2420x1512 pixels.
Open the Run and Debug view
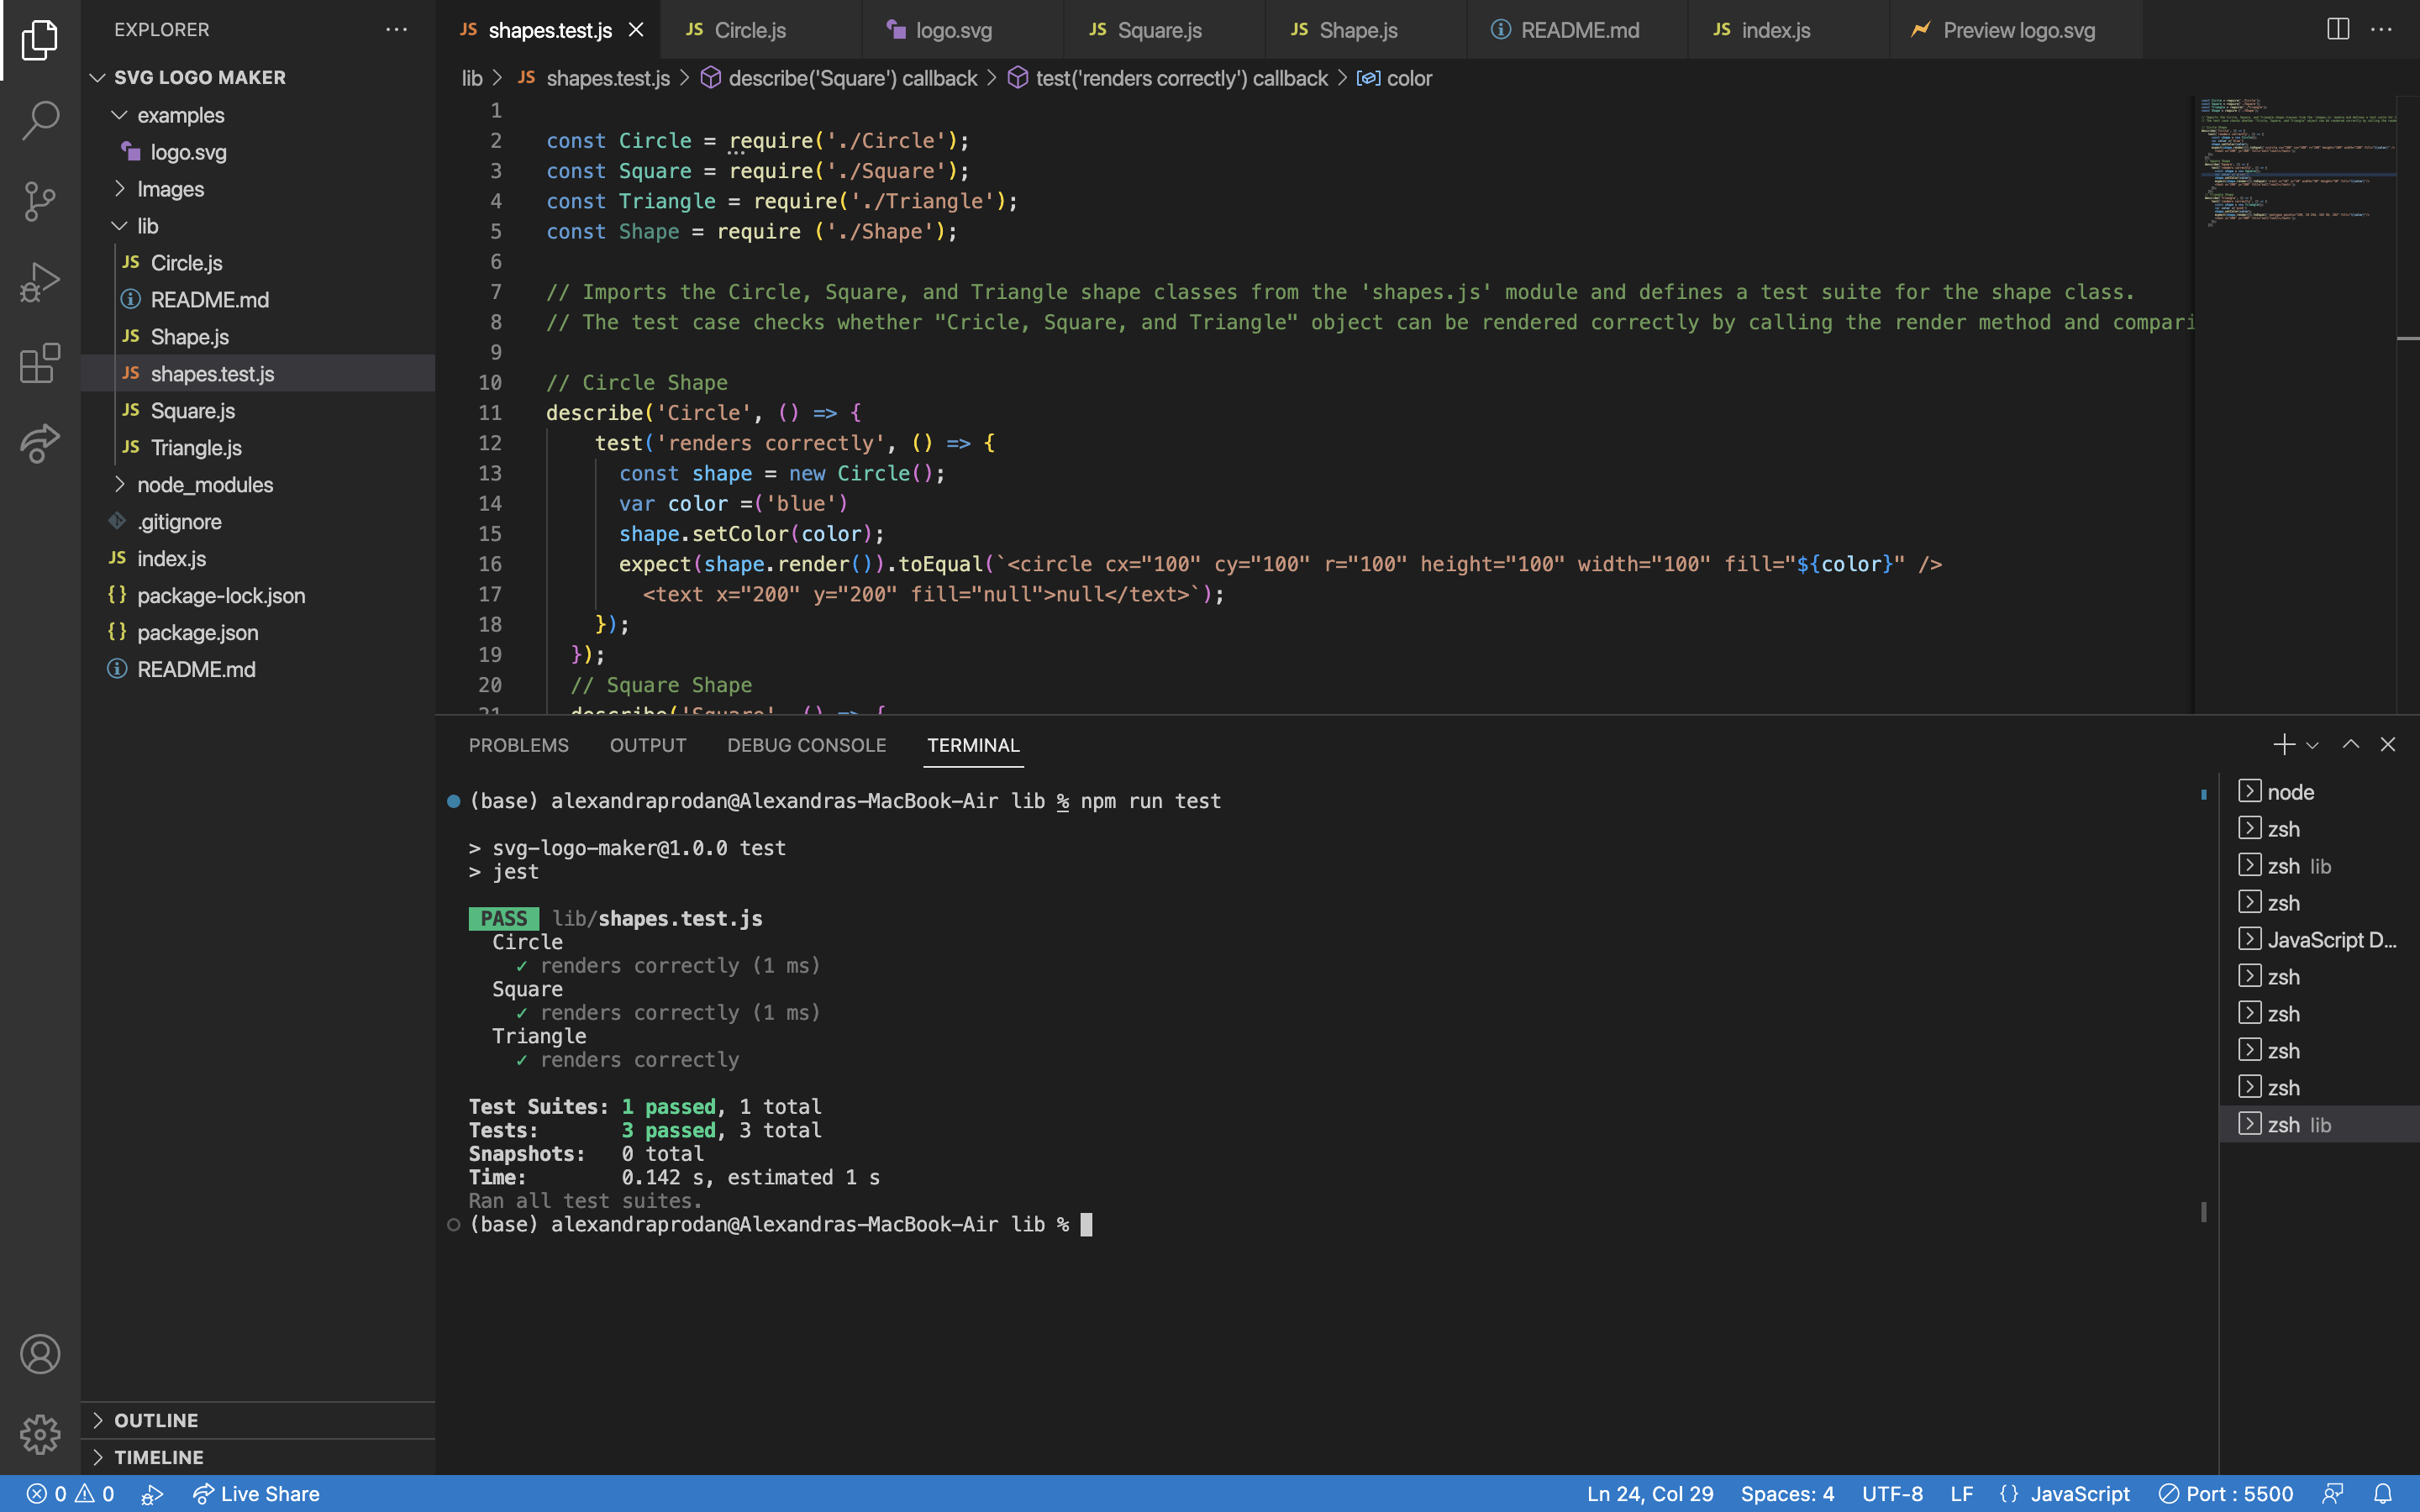coord(39,281)
